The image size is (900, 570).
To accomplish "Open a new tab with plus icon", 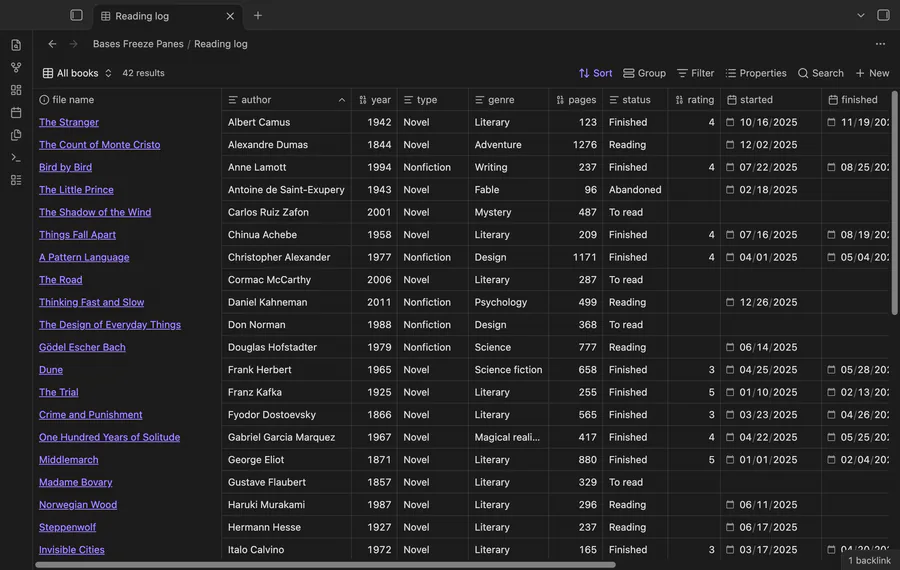I will [258, 15].
